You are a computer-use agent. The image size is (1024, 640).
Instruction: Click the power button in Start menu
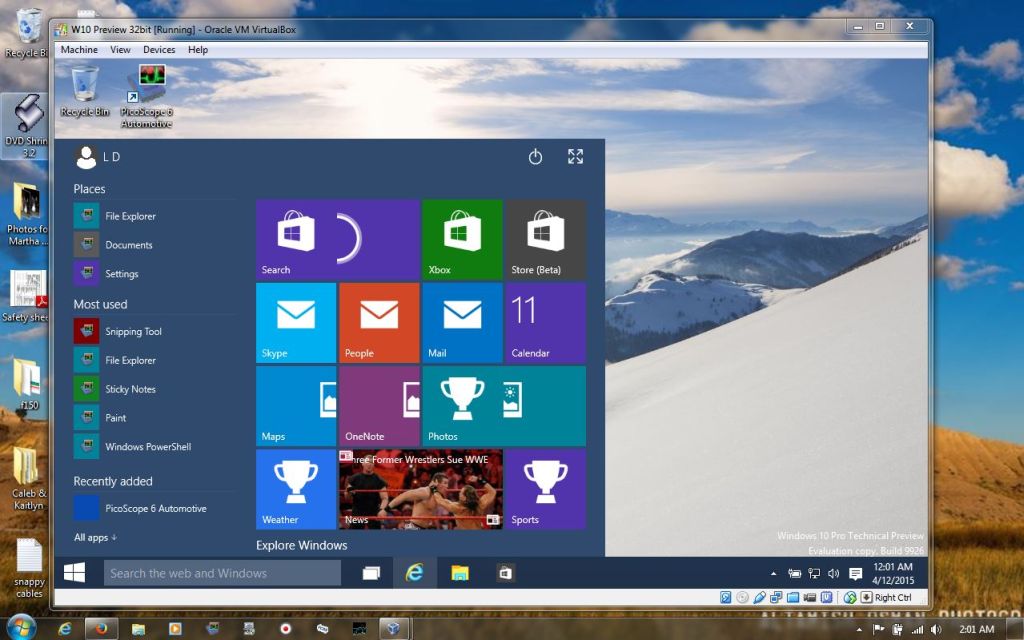536,157
